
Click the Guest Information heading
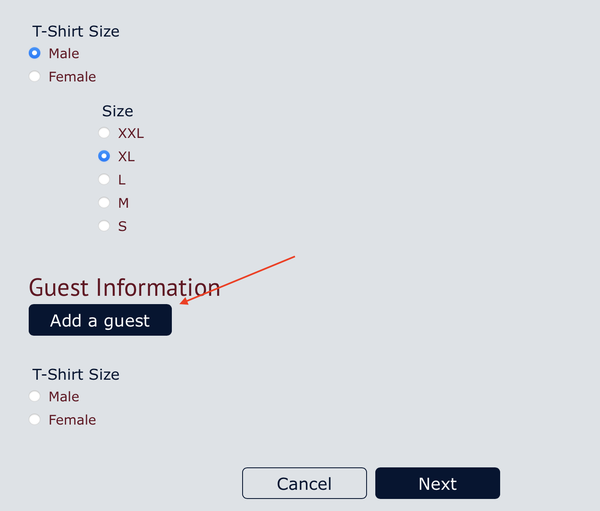[124, 288]
